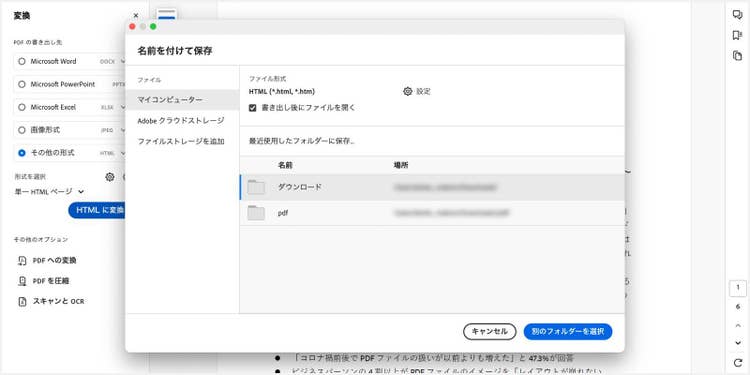The width and height of the screenshot is (750, 375).
Task: Toggle 書き出し後にファイルを開く checkbox
Action: tap(253, 108)
